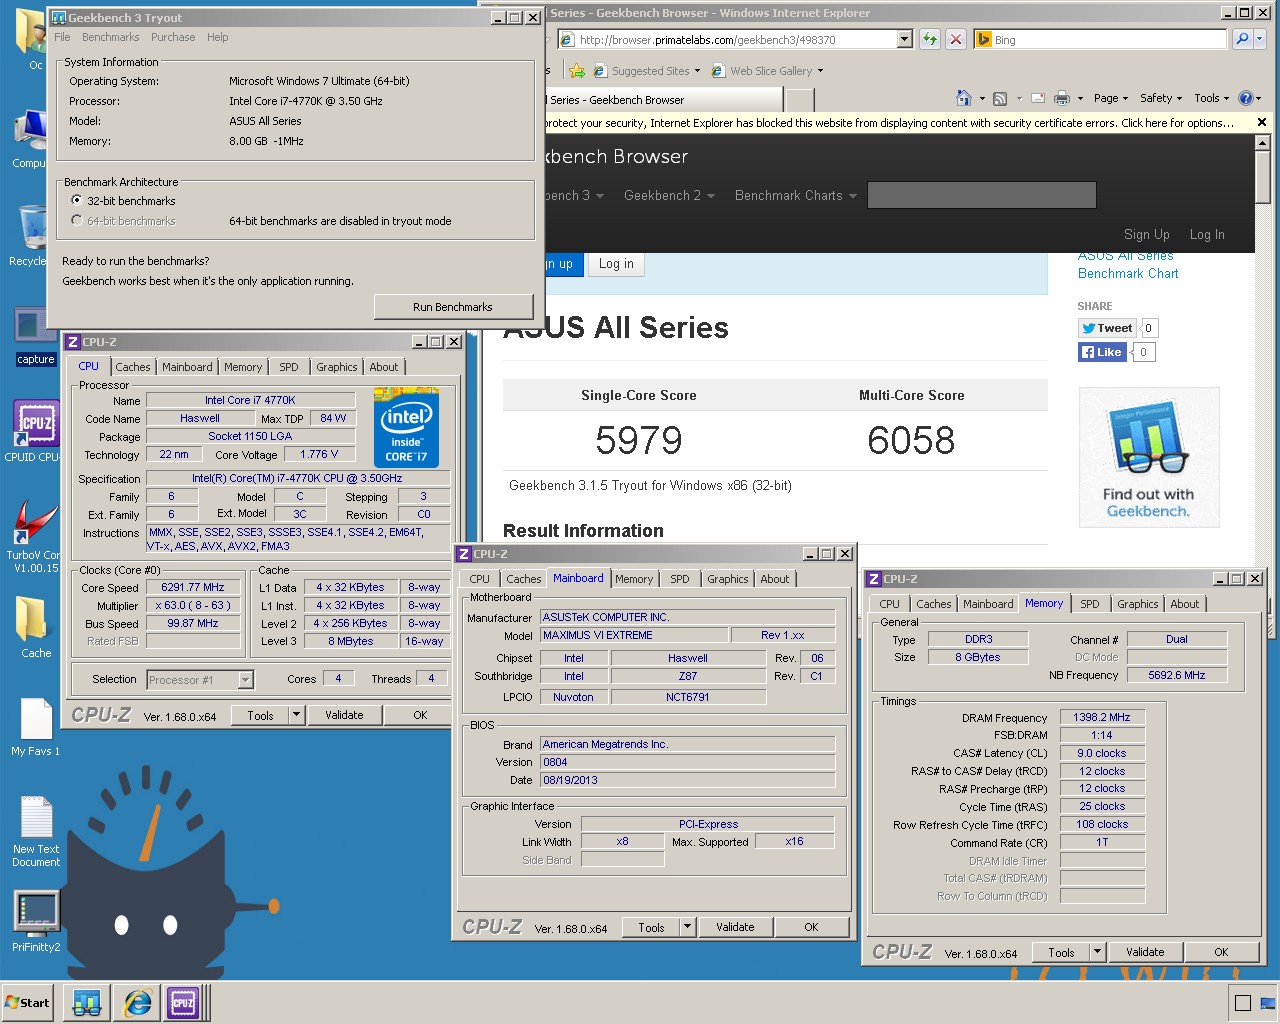This screenshot has width=1280, height=1024.
Task: Click Validate in CPU-Z Memory window
Action: (x=1145, y=952)
